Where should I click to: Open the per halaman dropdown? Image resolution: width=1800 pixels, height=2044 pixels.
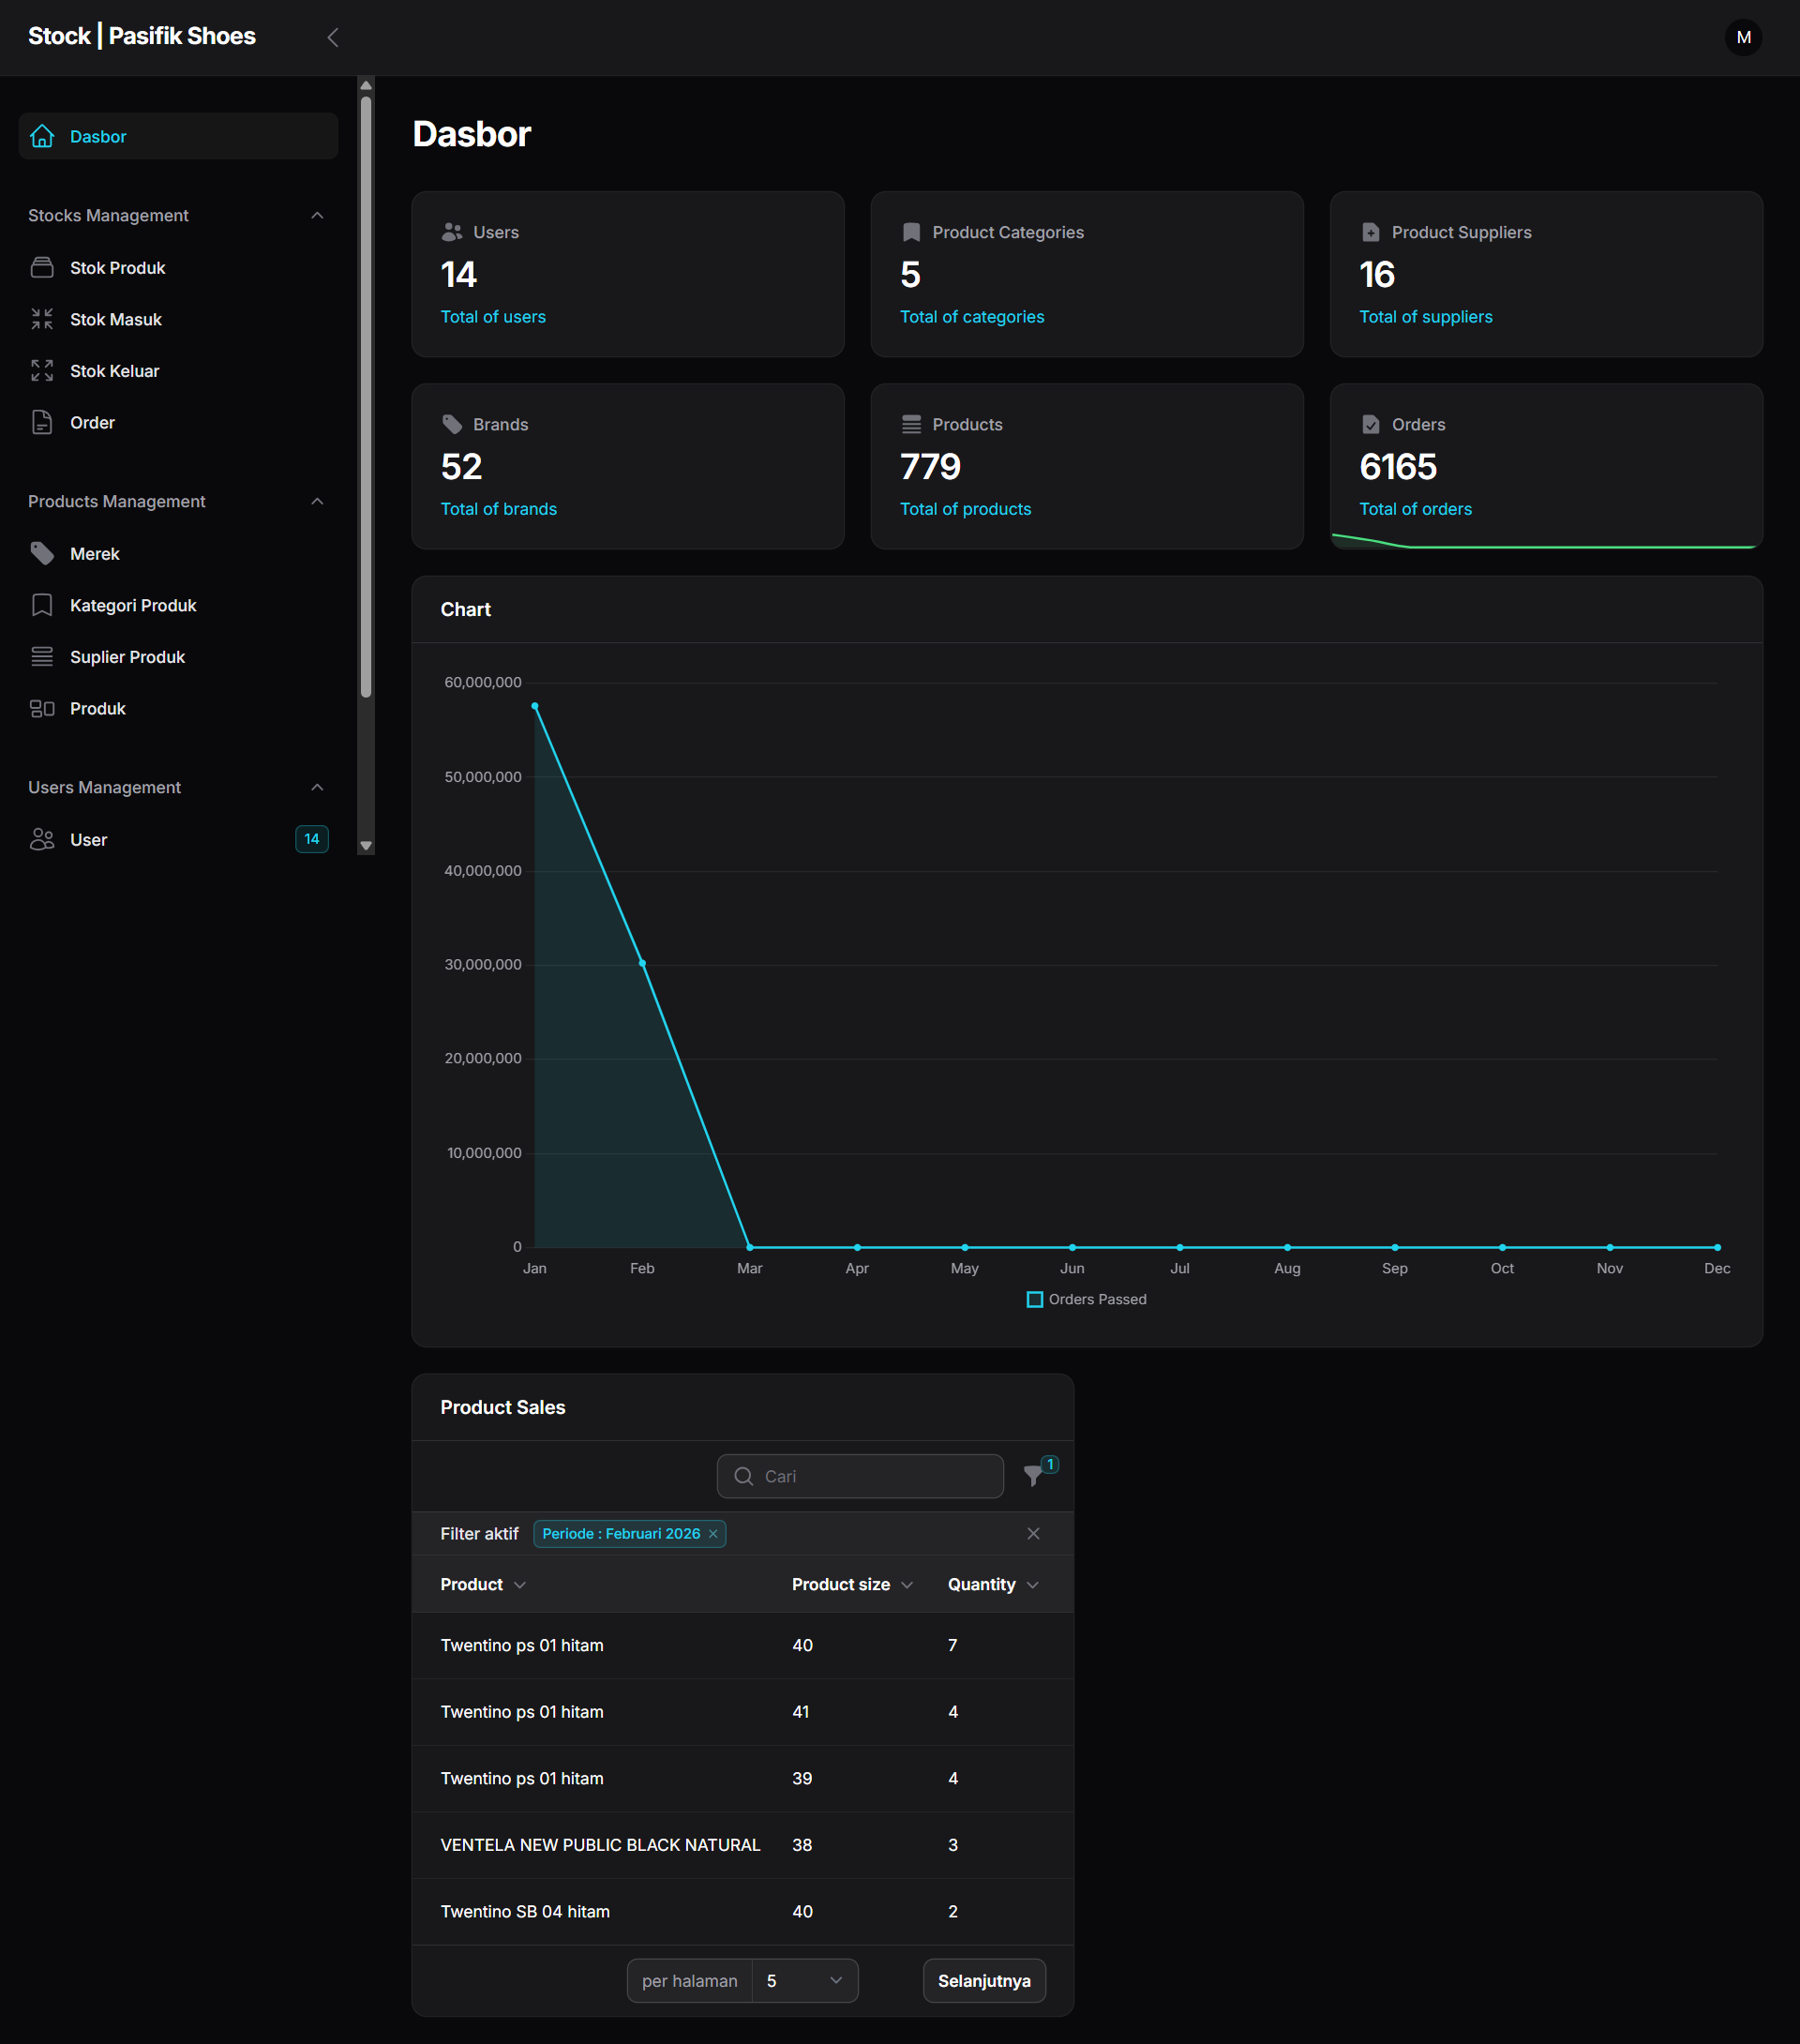[804, 1980]
